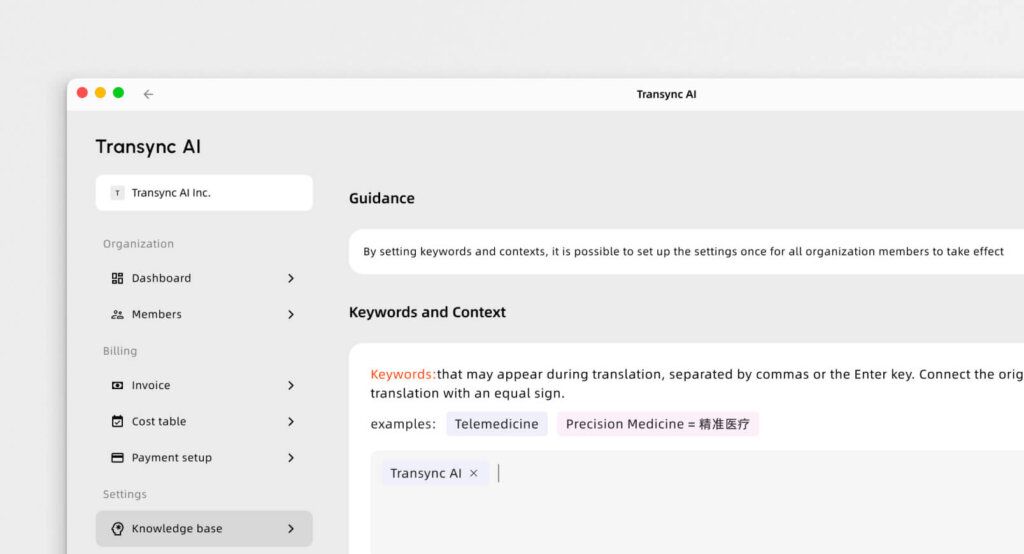1024x554 pixels.
Task: Remove the Transync AI keyword tag
Action: [x=474, y=473]
